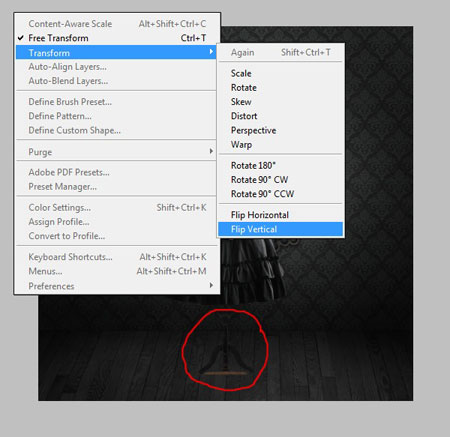Click the checkmark beside Free Transform
This screenshot has height=437, width=450.
pyautogui.click(x=21, y=38)
